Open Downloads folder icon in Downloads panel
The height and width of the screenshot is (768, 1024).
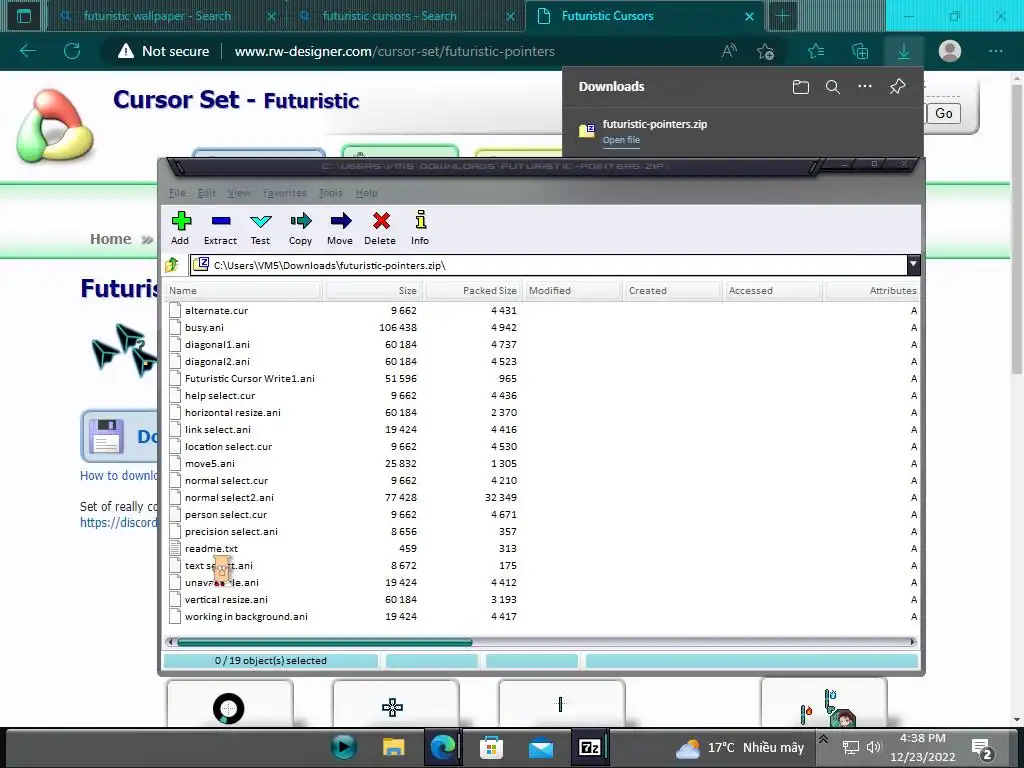click(x=801, y=87)
